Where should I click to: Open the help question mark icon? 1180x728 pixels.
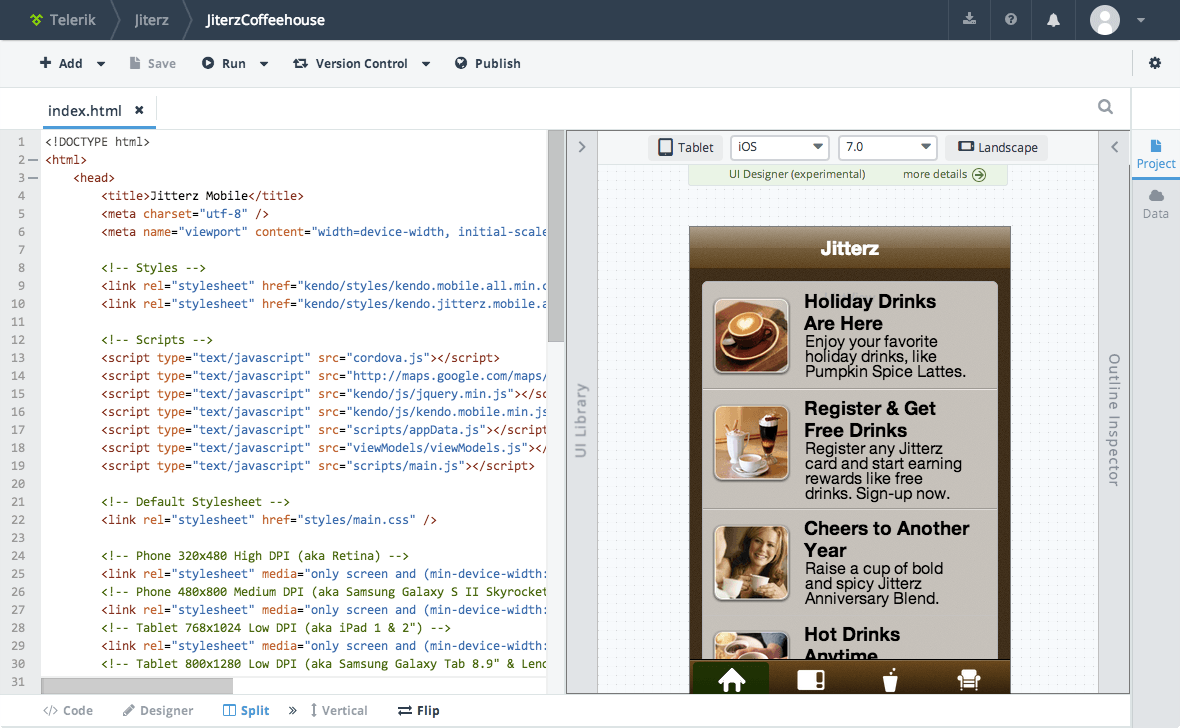(1011, 20)
